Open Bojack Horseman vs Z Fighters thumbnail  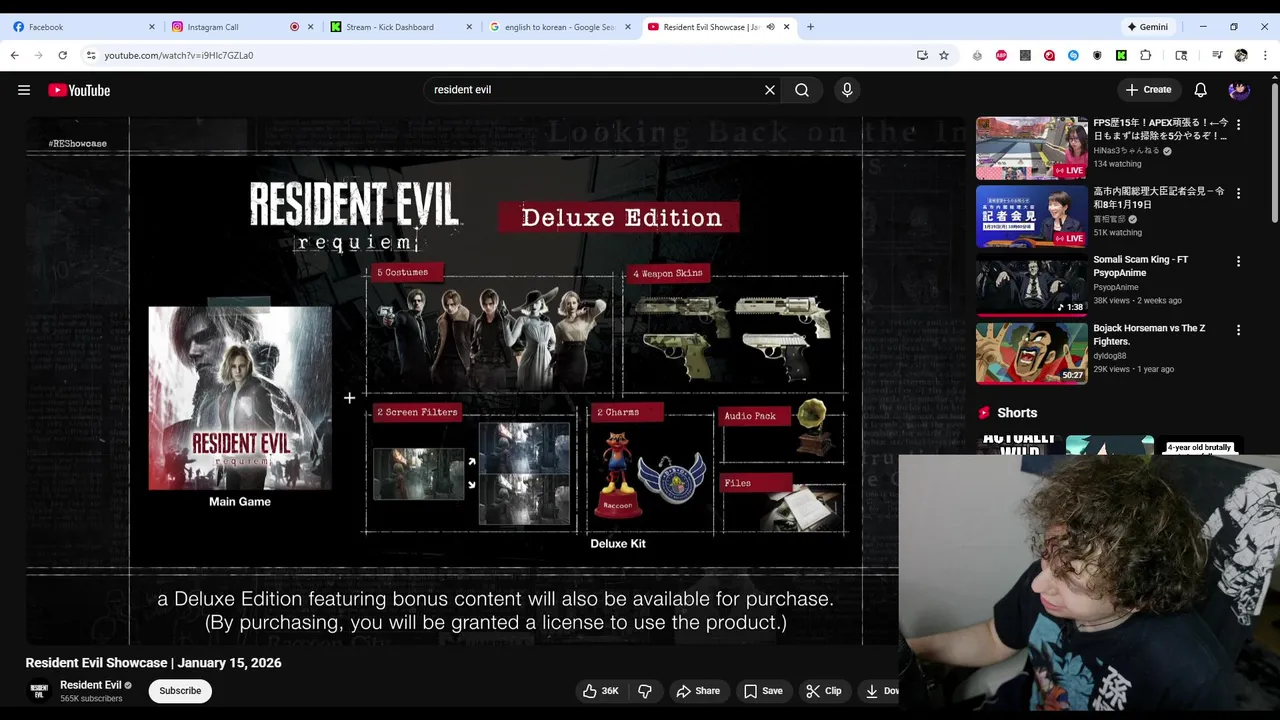click(x=1032, y=353)
